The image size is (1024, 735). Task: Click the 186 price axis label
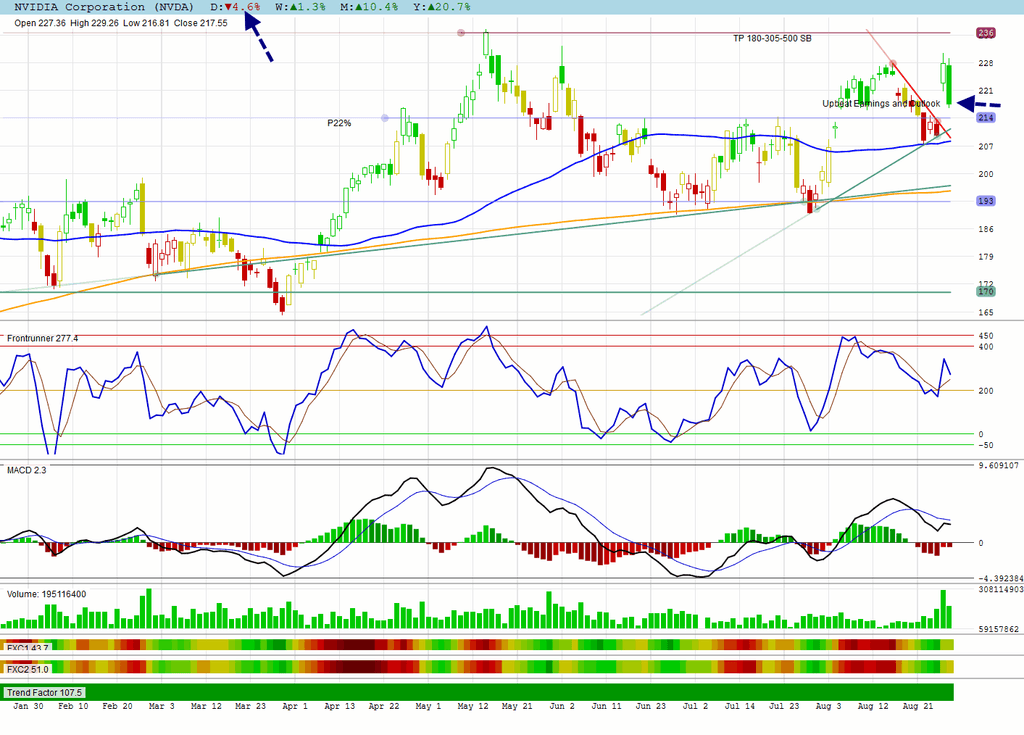(985, 229)
